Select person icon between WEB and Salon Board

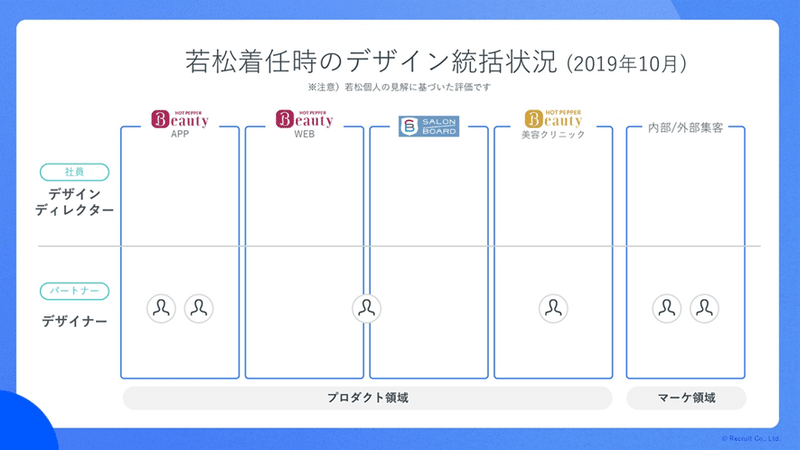(366, 308)
